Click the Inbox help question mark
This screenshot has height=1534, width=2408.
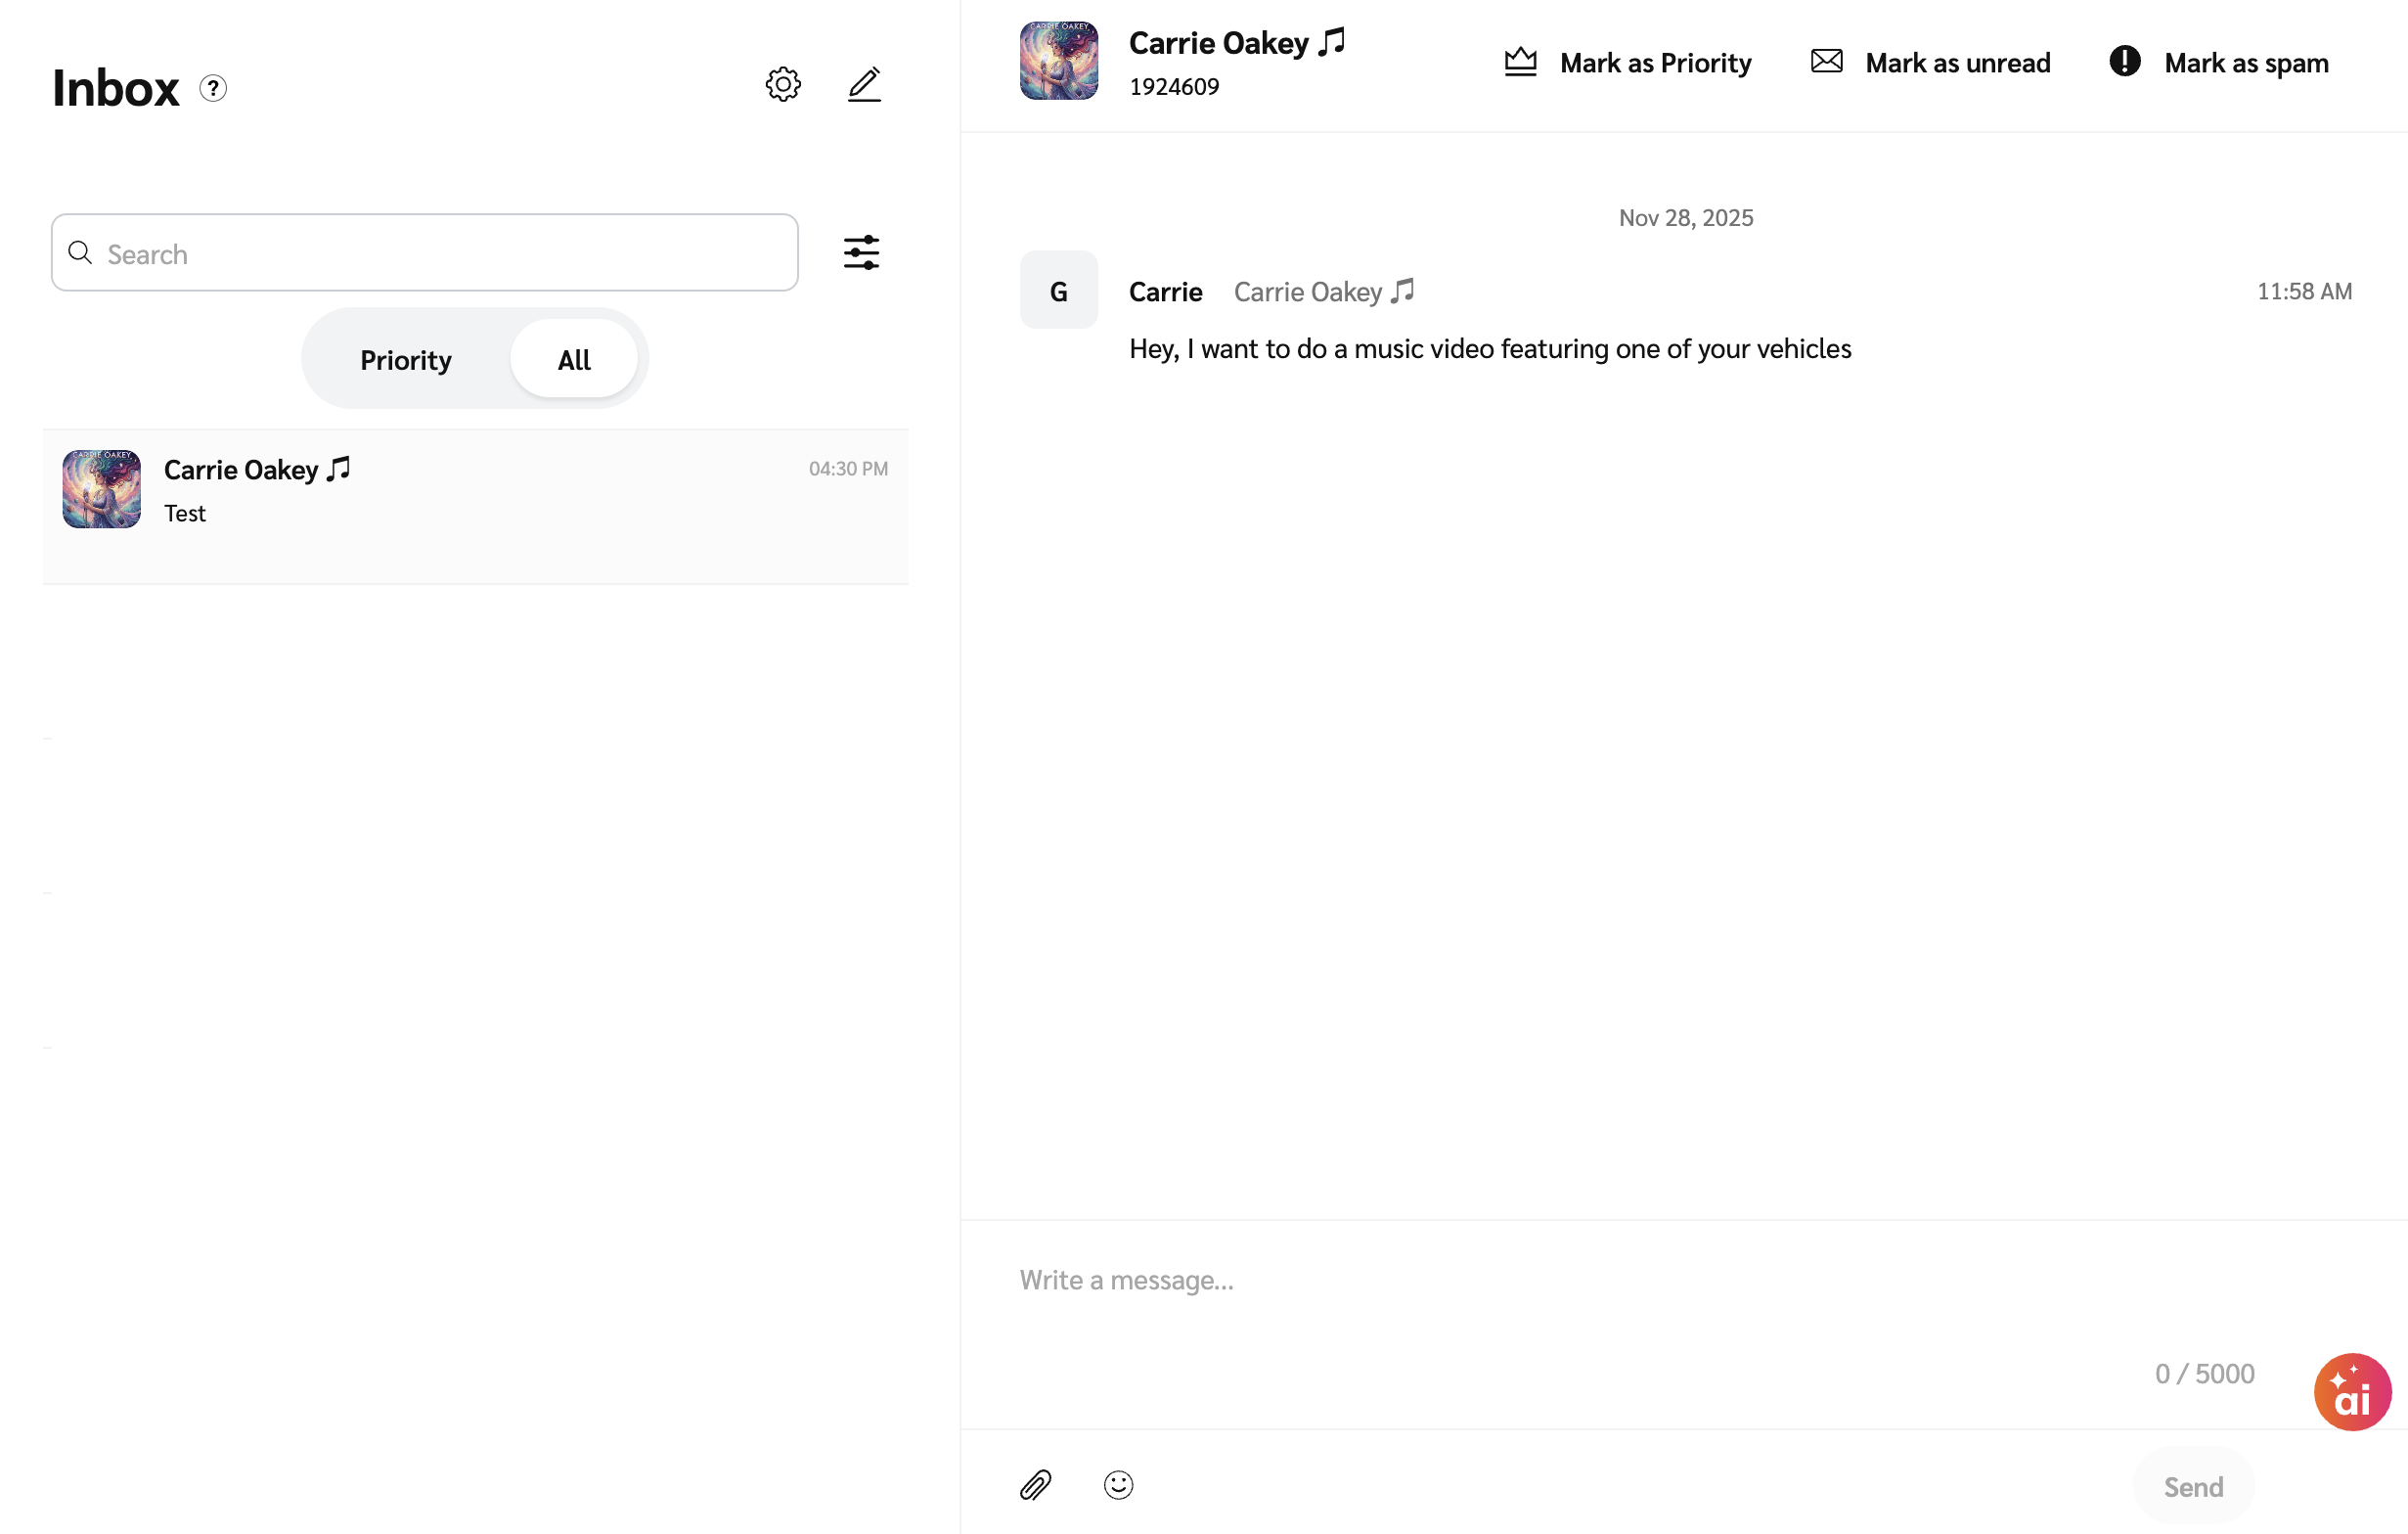click(213, 88)
